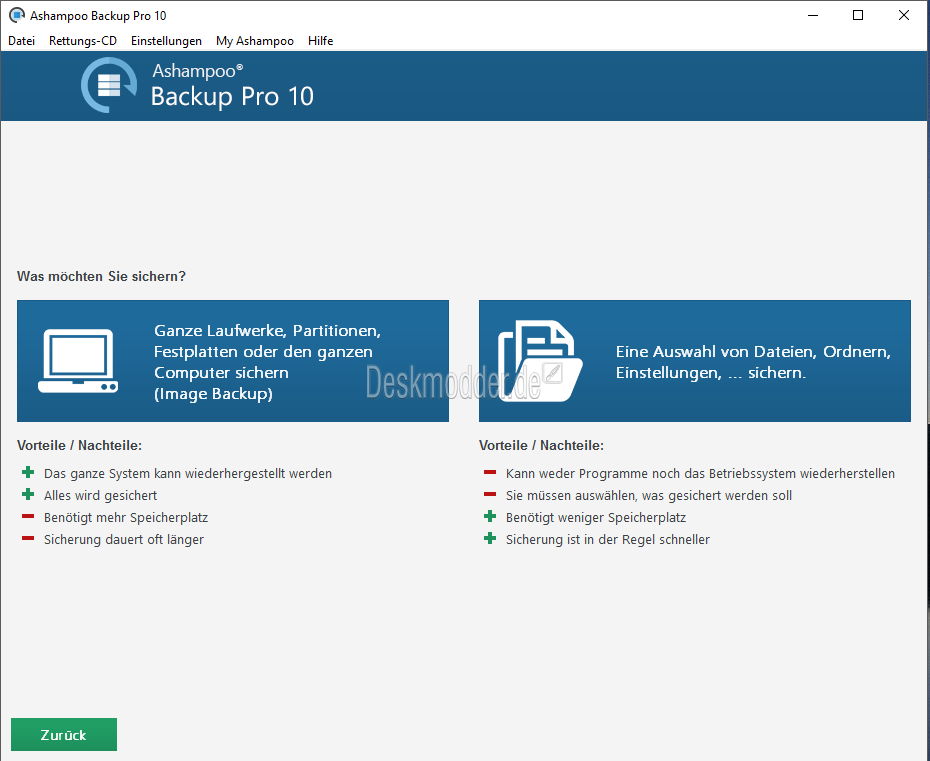Screen dimensions: 930x761
Task: Click the text 'Was möchten Sie sichern?'
Action: 101,276
